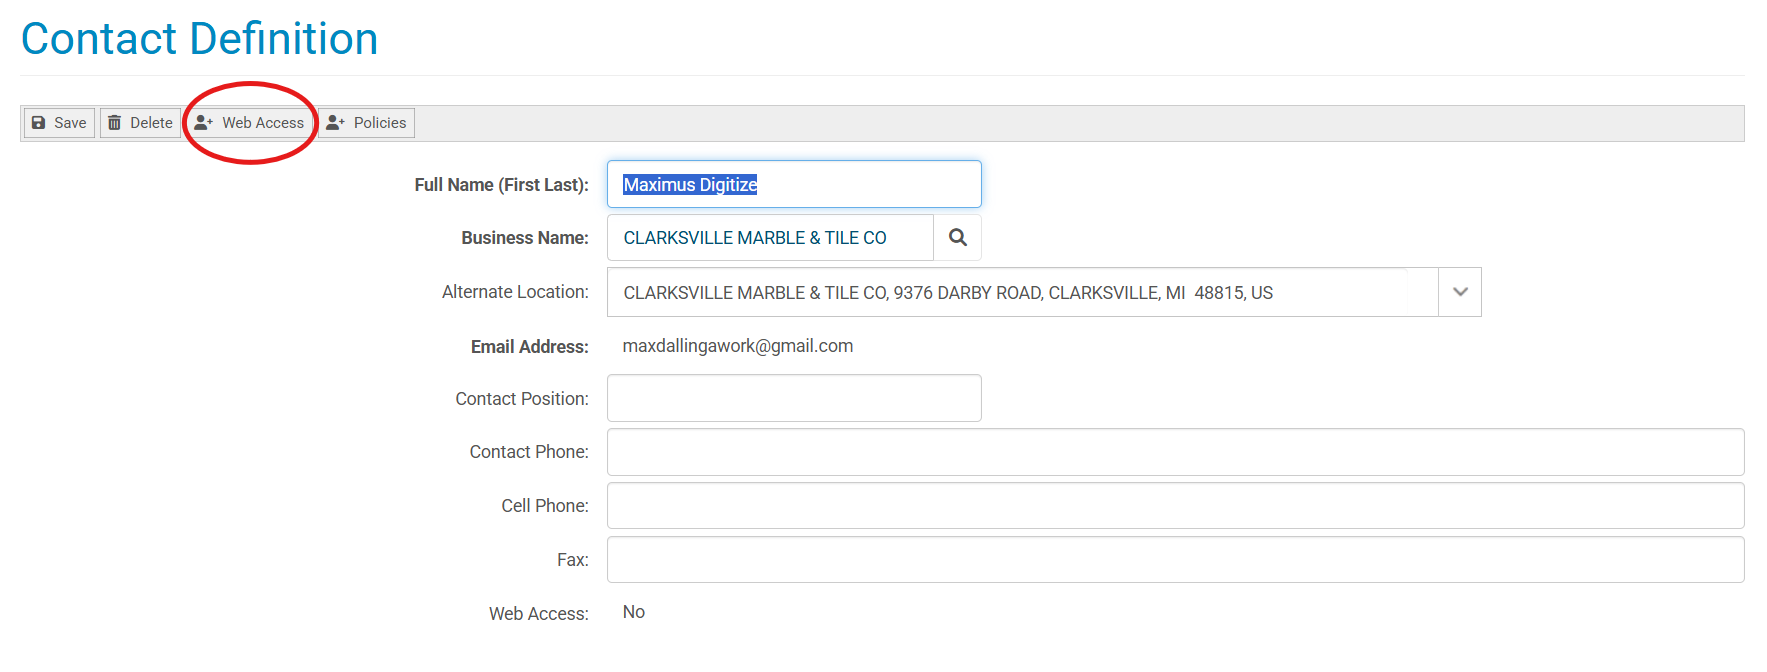Click the Fax label
This screenshot has height=672, width=1767.
(572, 560)
